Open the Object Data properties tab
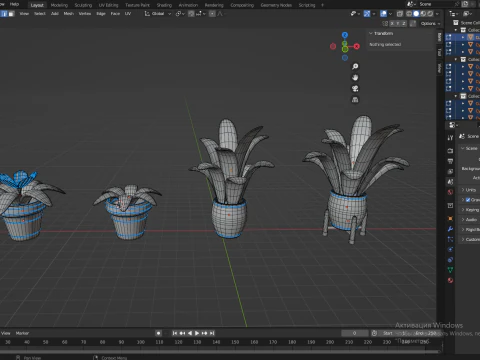Viewport: 480px width, 360px height. [x=450, y=270]
